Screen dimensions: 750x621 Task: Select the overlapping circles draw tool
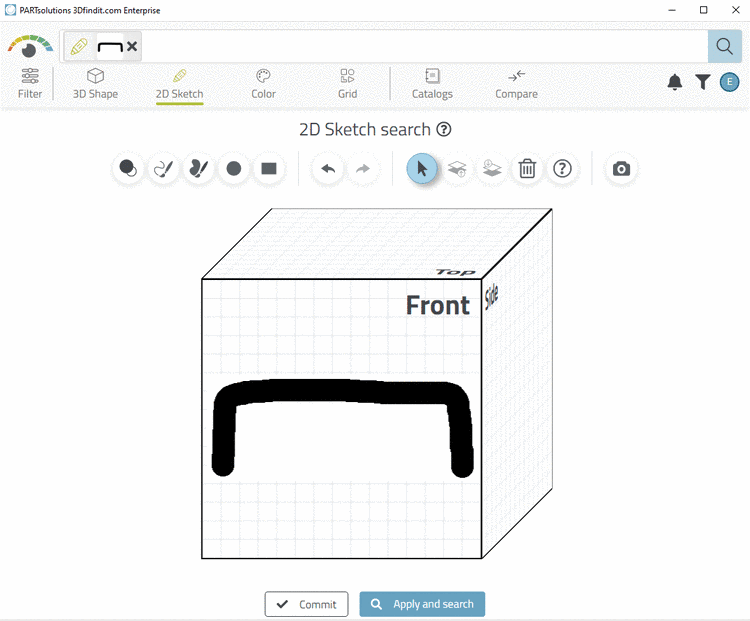(128, 168)
